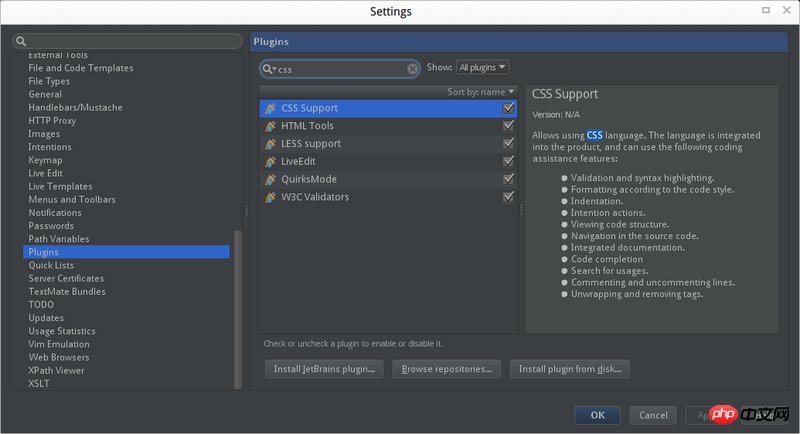
Task: Click the Cancel button
Action: [653, 415]
